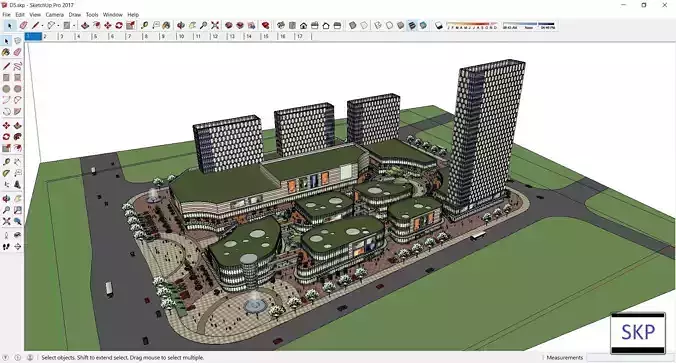
Task: Switch to scene tab 5
Action: 100,37
